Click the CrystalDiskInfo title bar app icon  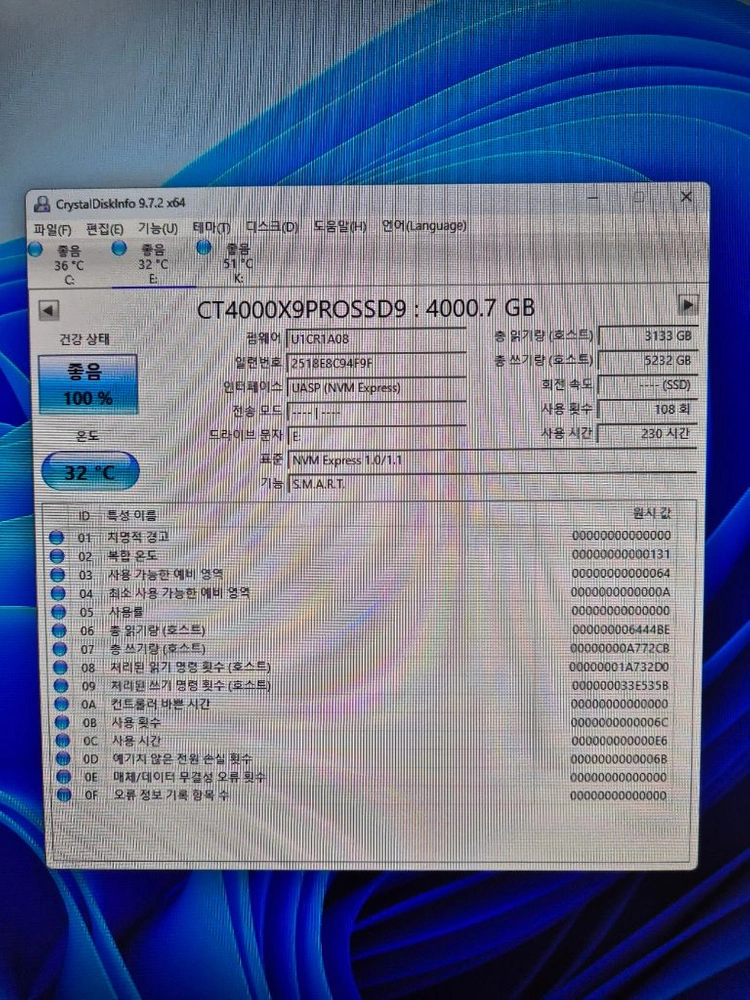pos(42,204)
